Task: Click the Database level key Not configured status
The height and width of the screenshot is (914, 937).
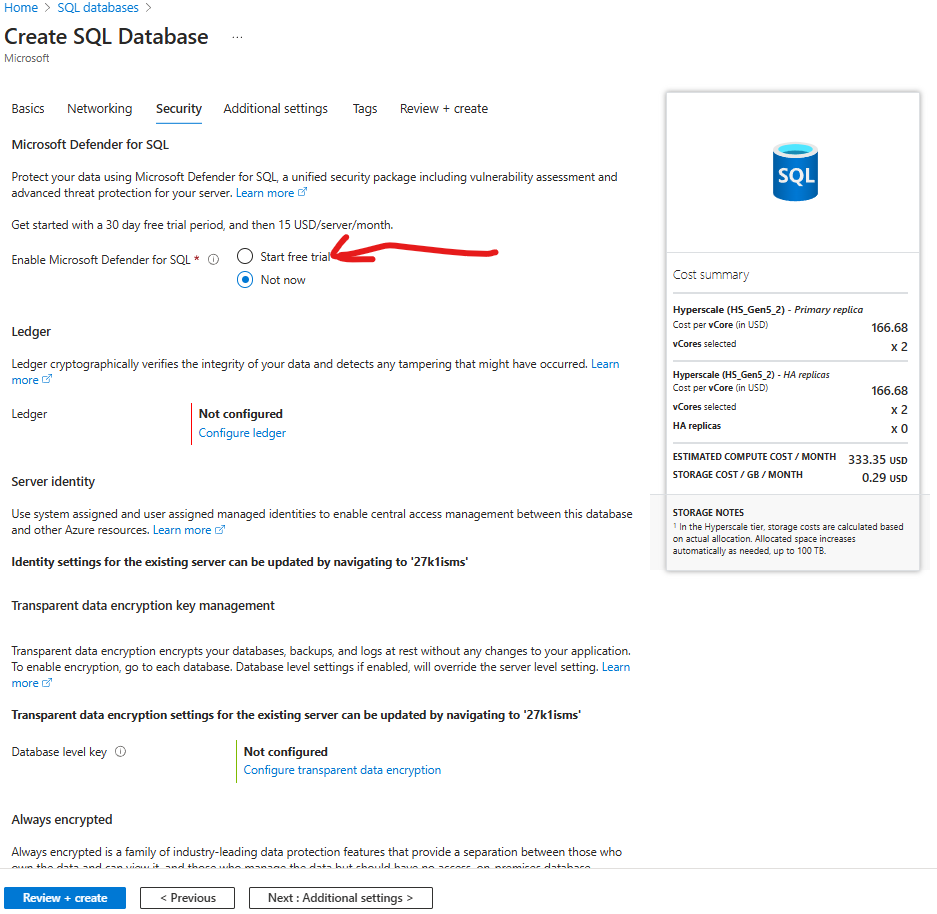Action: pyautogui.click(x=286, y=752)
